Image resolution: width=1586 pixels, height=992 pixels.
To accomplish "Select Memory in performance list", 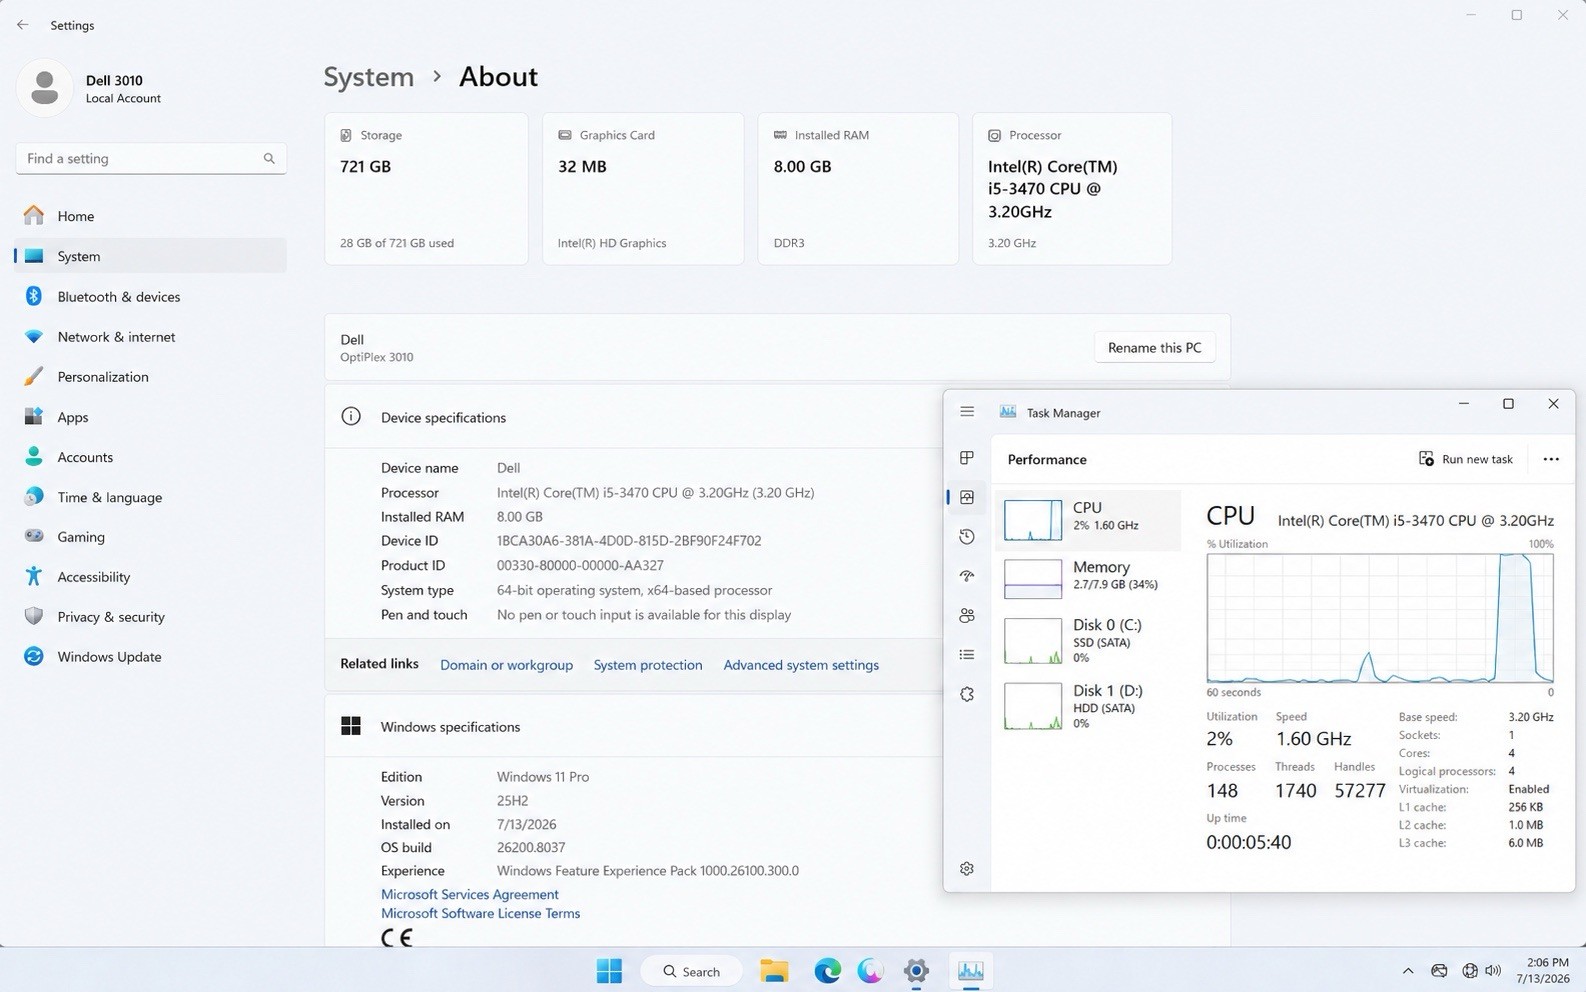I will [x=1089, y=577].
